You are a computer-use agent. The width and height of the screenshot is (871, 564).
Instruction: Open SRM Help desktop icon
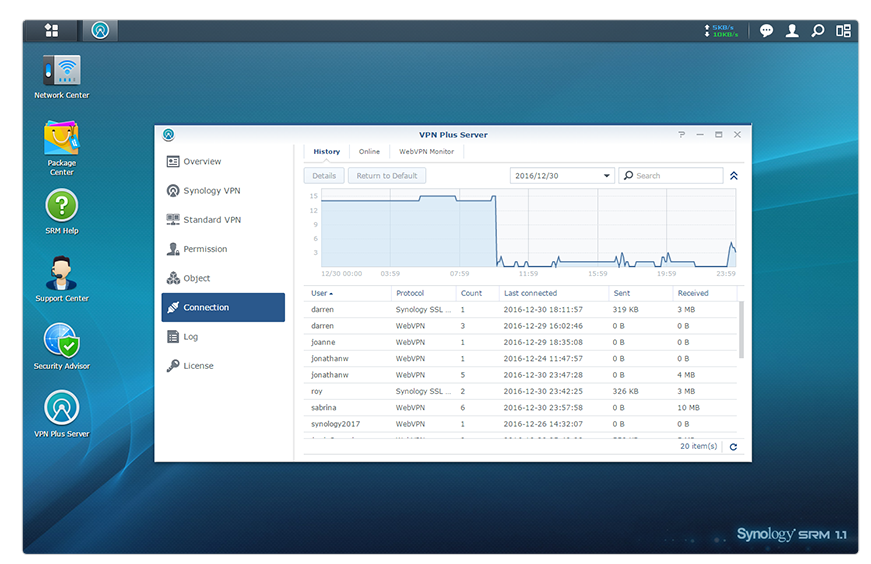[x=62, y=207]
